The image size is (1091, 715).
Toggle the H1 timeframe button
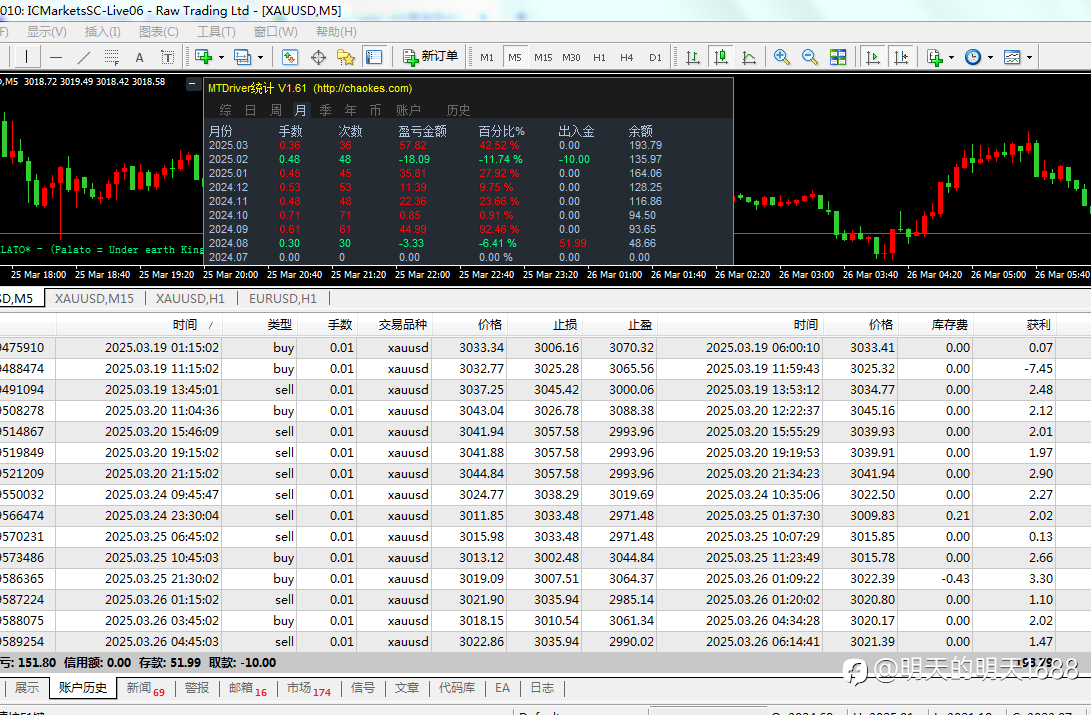click(x=599, y=57)
